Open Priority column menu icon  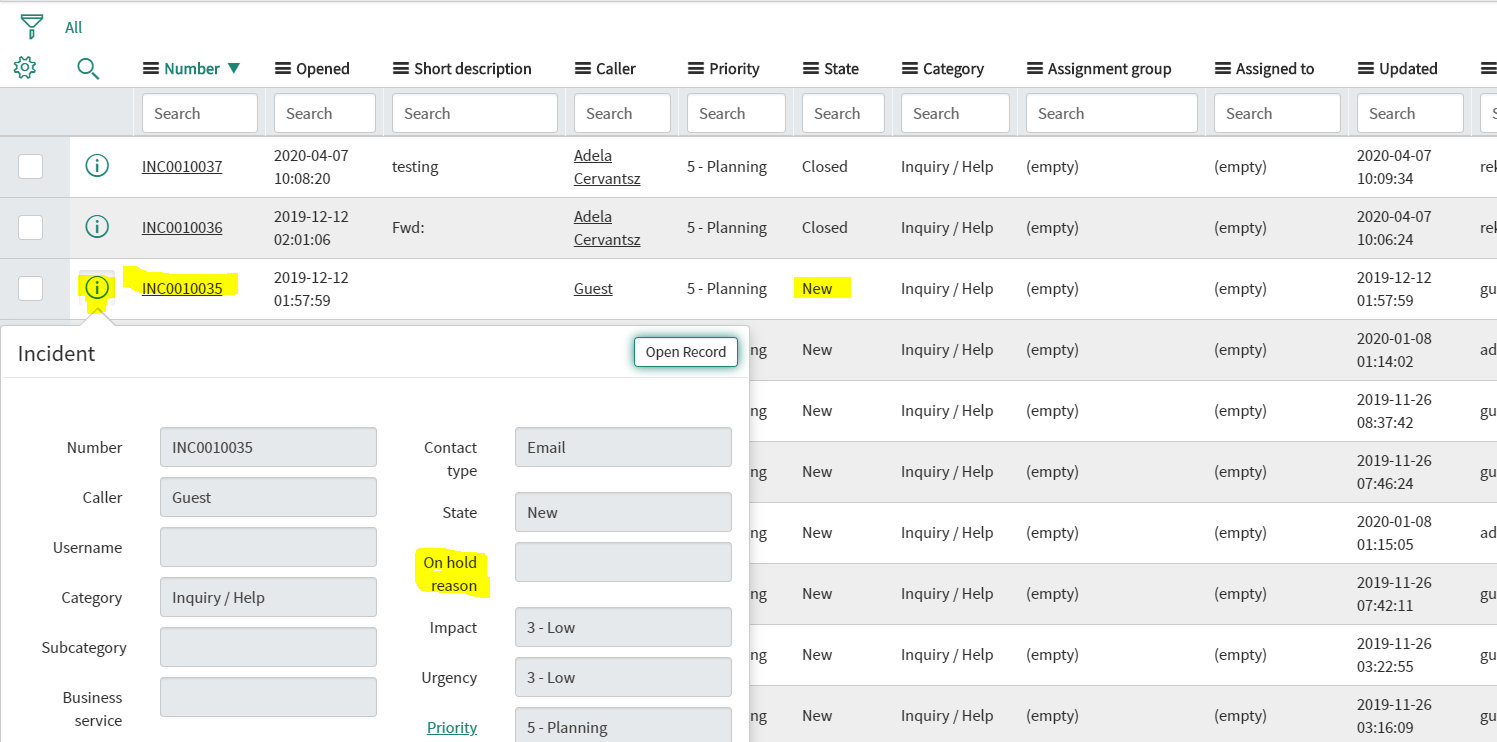point(697,69)
